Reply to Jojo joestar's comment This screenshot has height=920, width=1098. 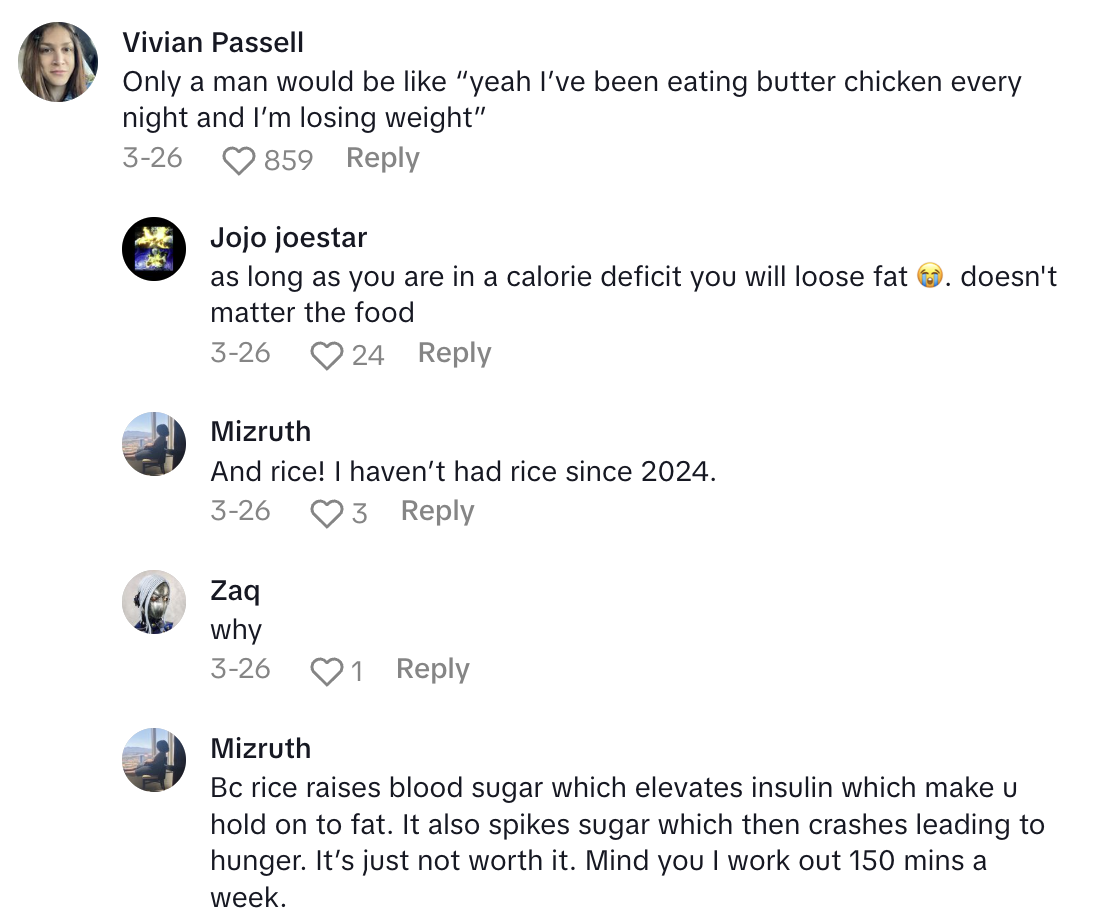[454, 353]
